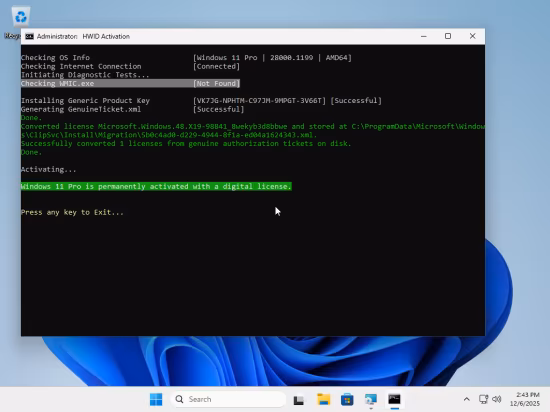Click the generic product key VK7JG-NPHTM text
Viewport: 550px width, 412px height.
(260, 101)
